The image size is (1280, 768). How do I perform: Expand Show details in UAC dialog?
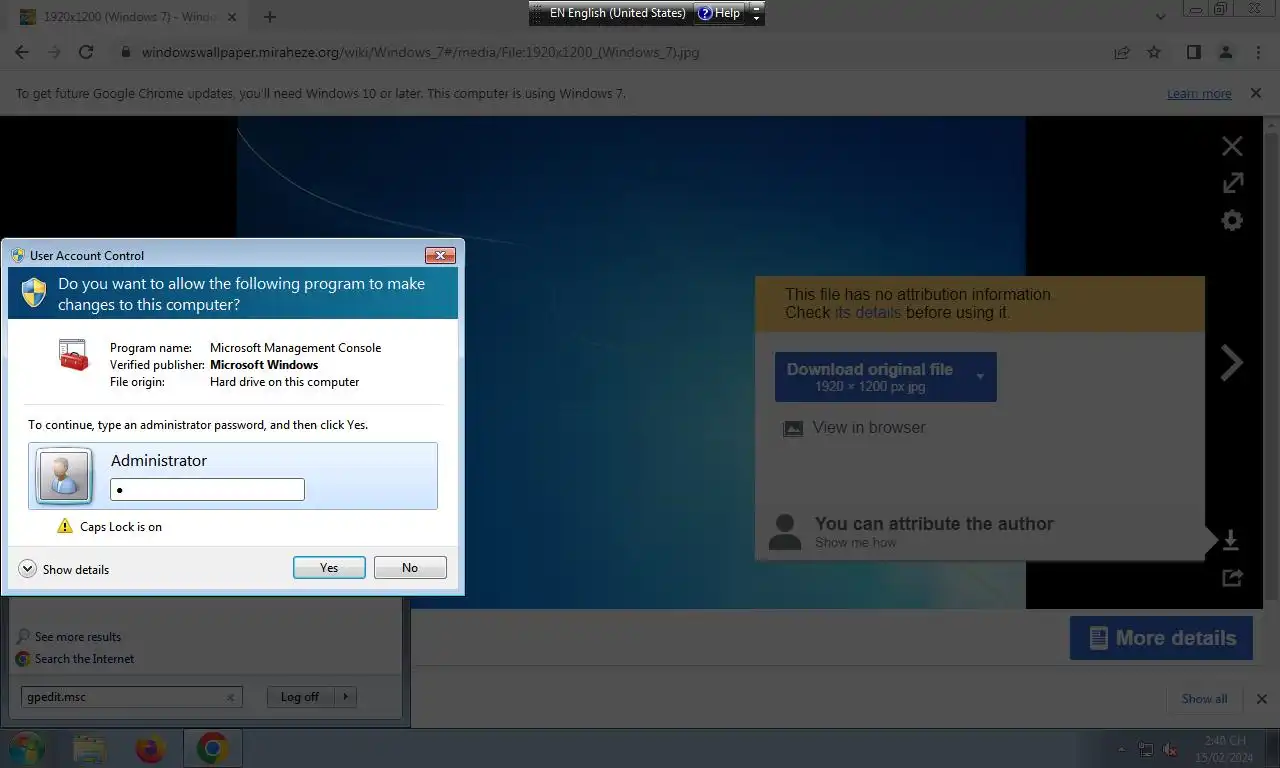[64, 569]
